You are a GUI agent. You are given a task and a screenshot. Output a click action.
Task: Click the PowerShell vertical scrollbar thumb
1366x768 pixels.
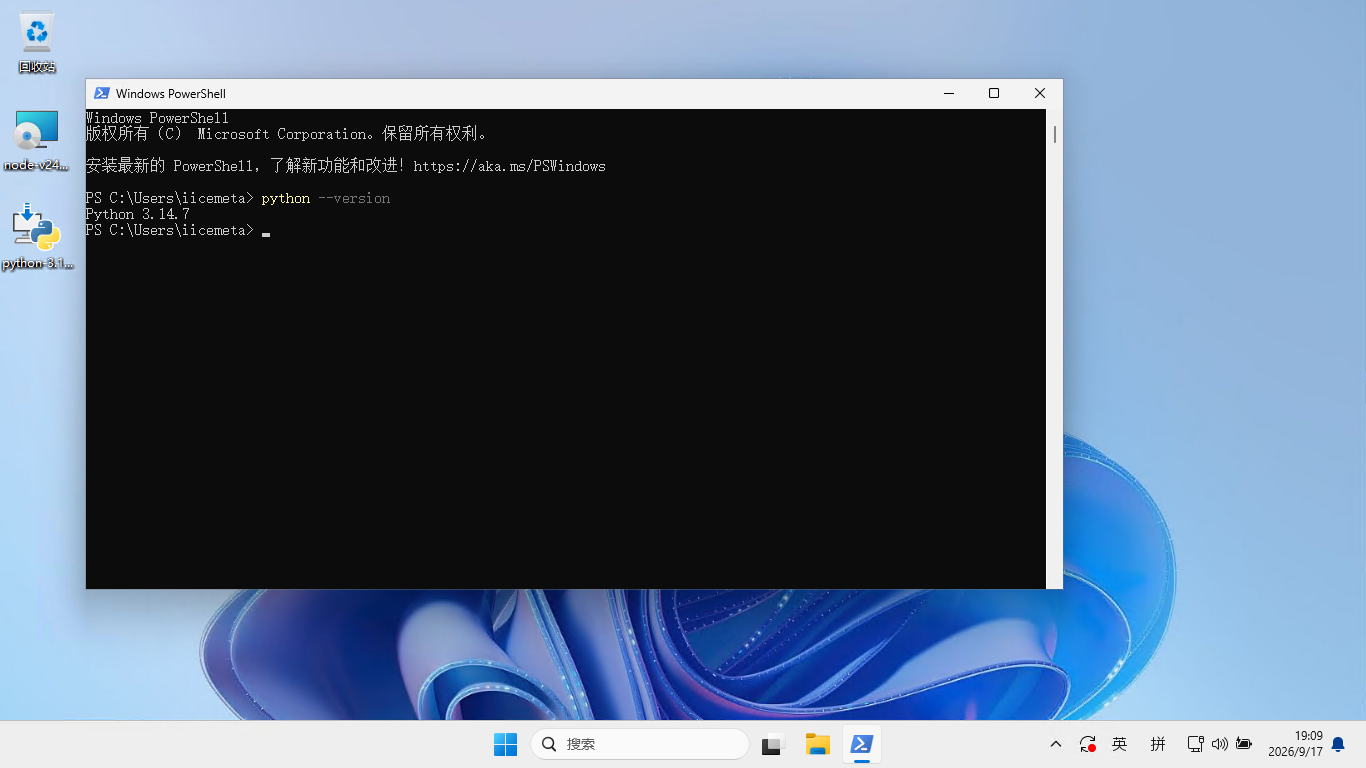point(1054,134)
